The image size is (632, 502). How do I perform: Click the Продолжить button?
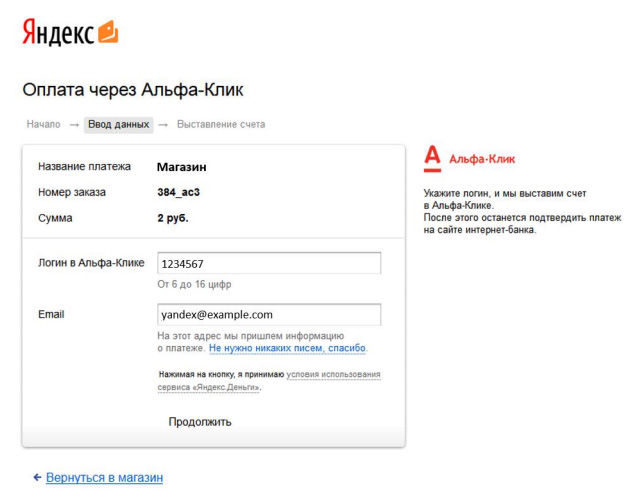[x=200, y=422]
